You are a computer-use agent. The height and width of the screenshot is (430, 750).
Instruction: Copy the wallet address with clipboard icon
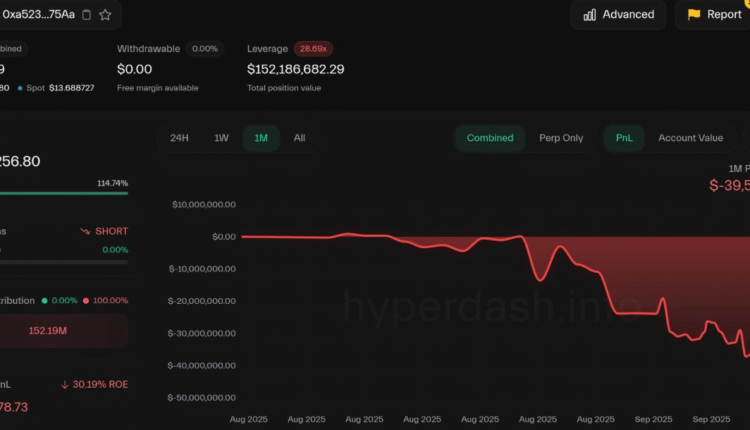(x=86, y=14)
